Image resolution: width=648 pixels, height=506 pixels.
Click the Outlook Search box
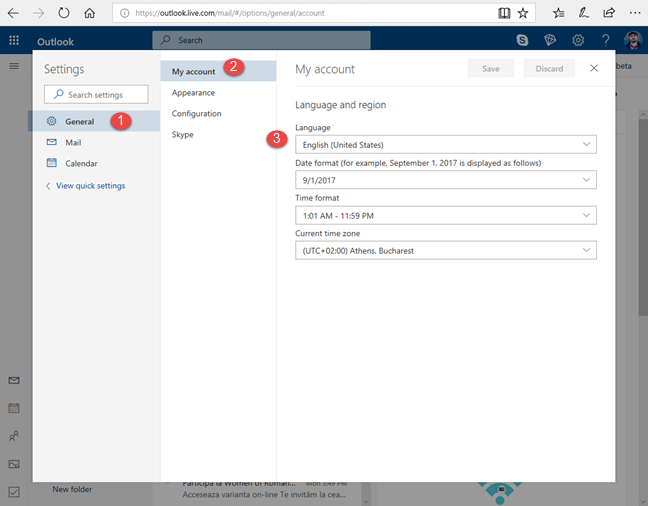[261, 40]
